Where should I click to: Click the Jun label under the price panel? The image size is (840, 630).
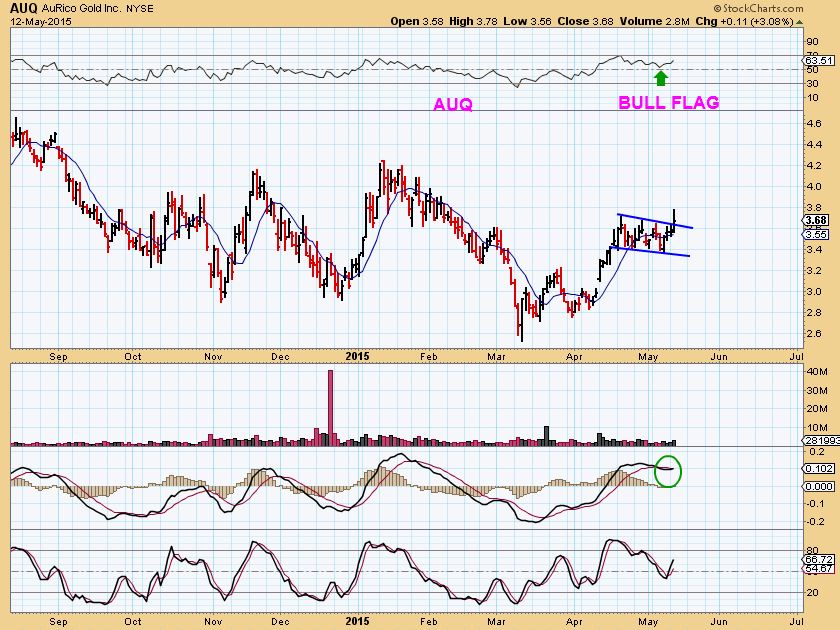(719, 357)
